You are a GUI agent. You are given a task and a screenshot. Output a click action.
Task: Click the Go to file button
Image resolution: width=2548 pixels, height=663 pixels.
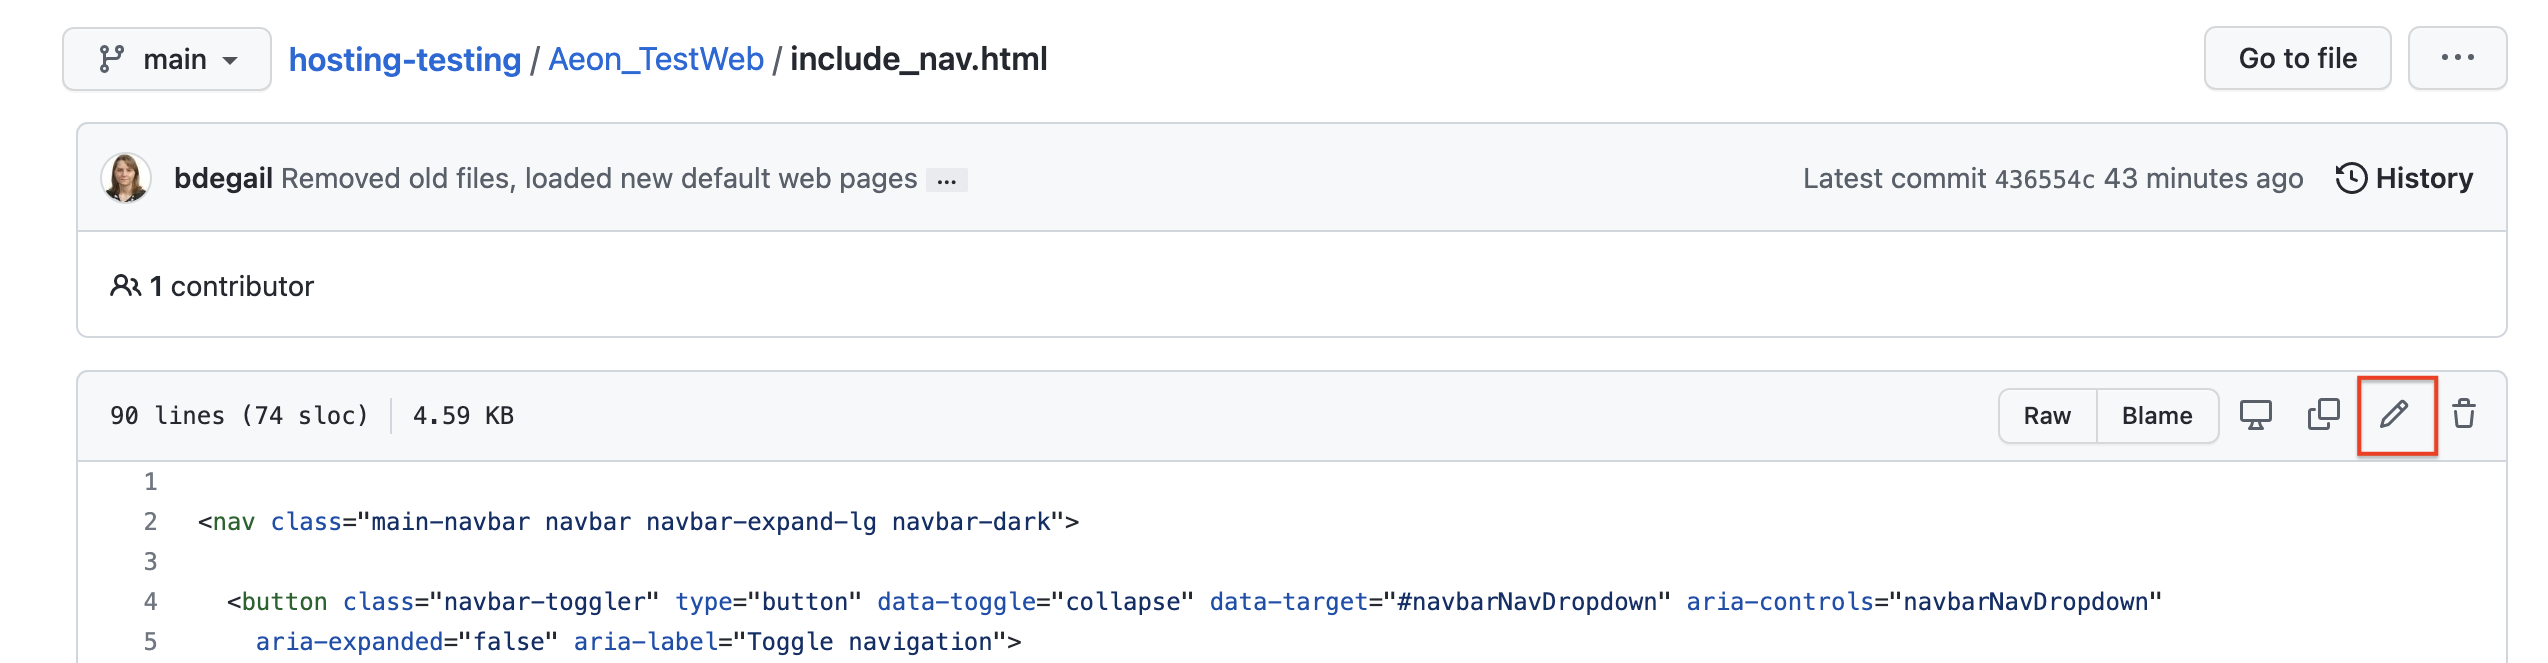point(2296,58)
